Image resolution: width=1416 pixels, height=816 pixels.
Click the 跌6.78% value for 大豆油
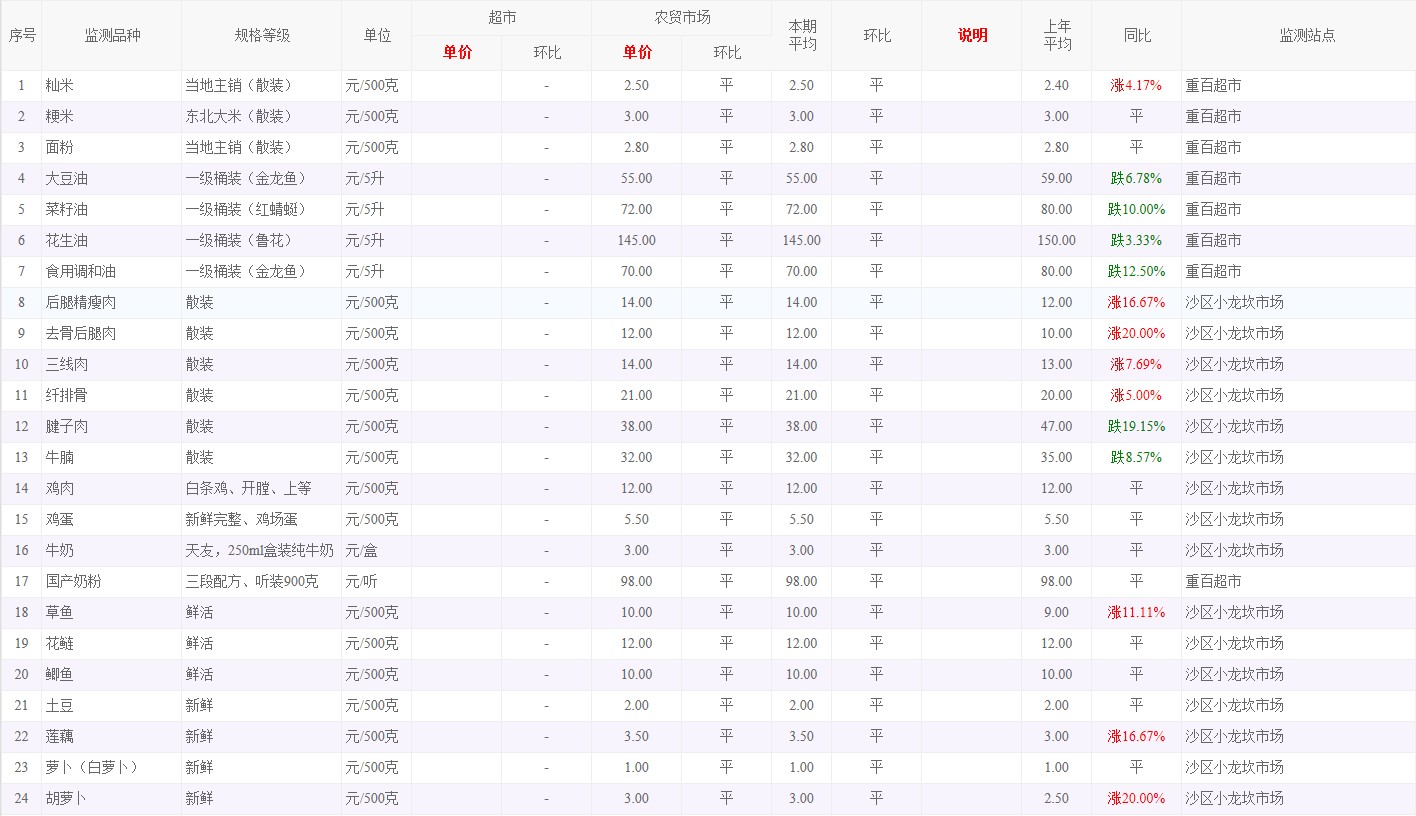[x=1136, y=179]
